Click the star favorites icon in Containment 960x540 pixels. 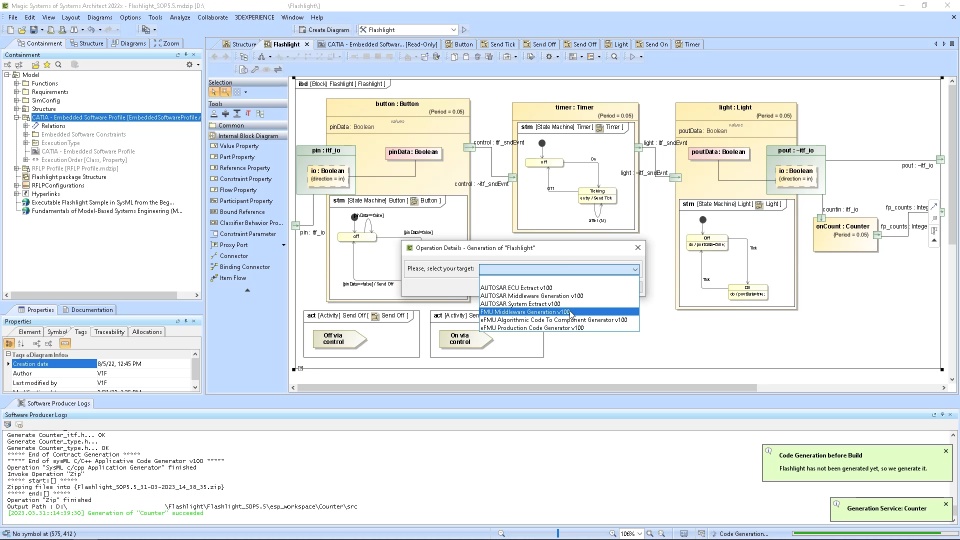(x=47, y=64)
